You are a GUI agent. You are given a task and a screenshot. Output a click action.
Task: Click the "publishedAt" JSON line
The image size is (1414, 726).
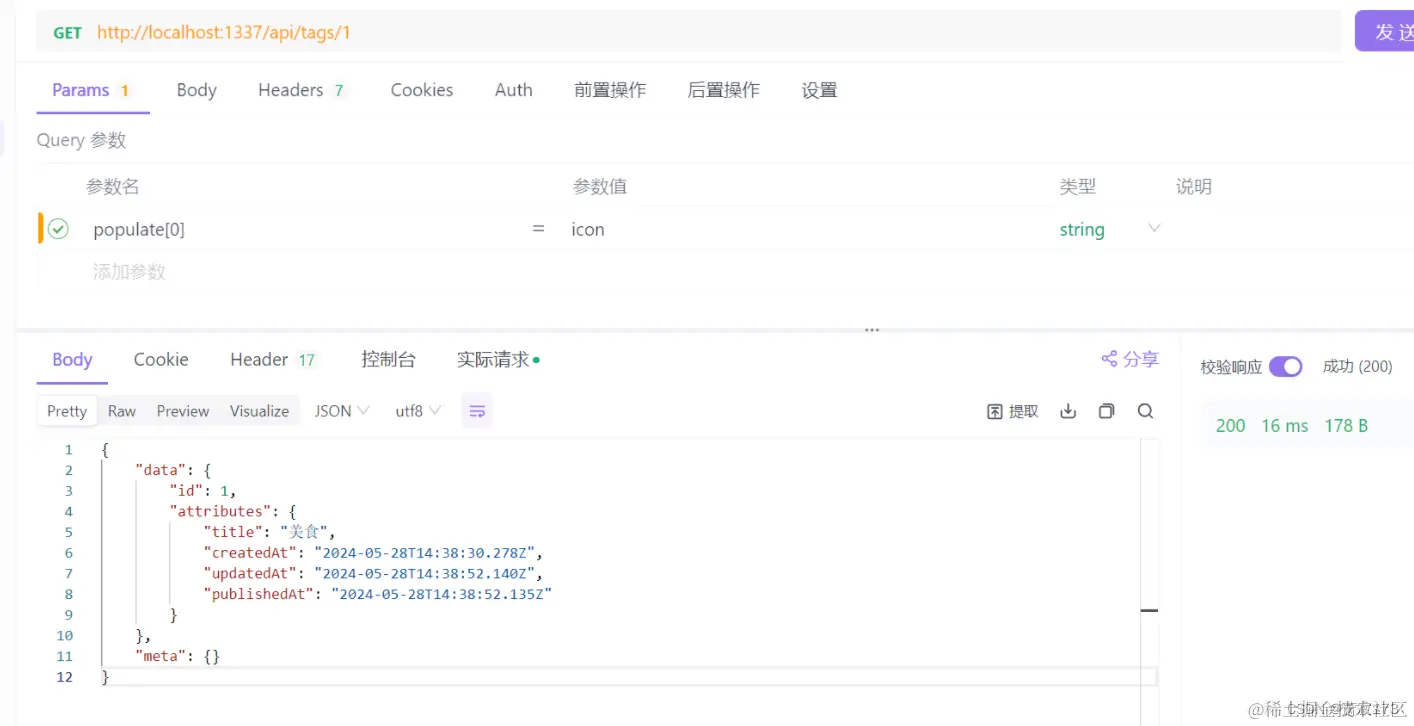point(378,594)
